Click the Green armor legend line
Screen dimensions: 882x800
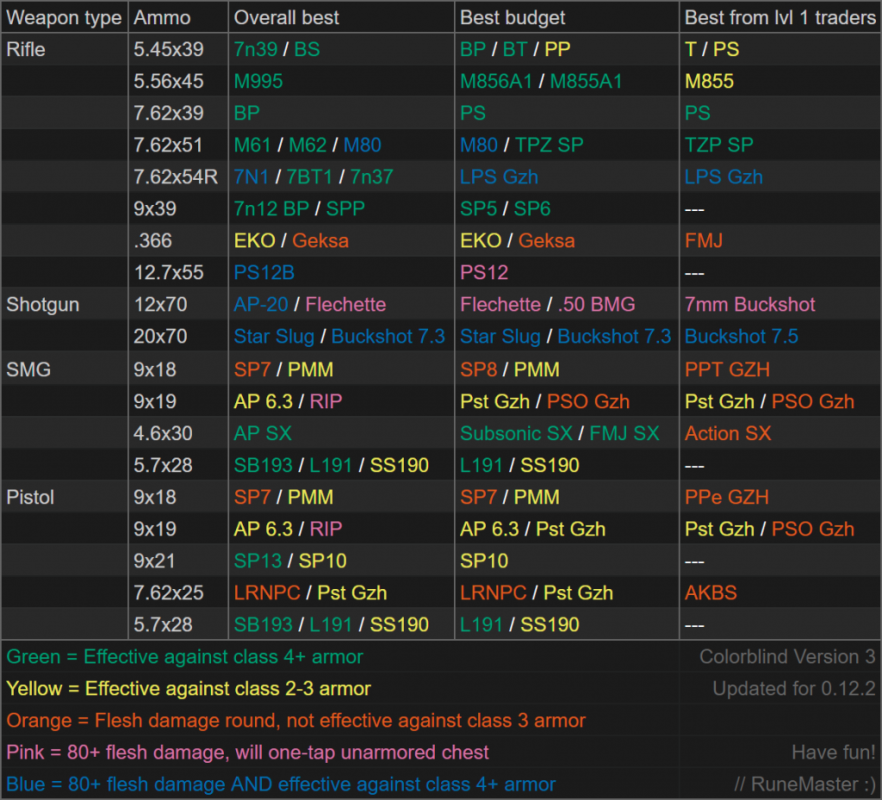(184, 657)
